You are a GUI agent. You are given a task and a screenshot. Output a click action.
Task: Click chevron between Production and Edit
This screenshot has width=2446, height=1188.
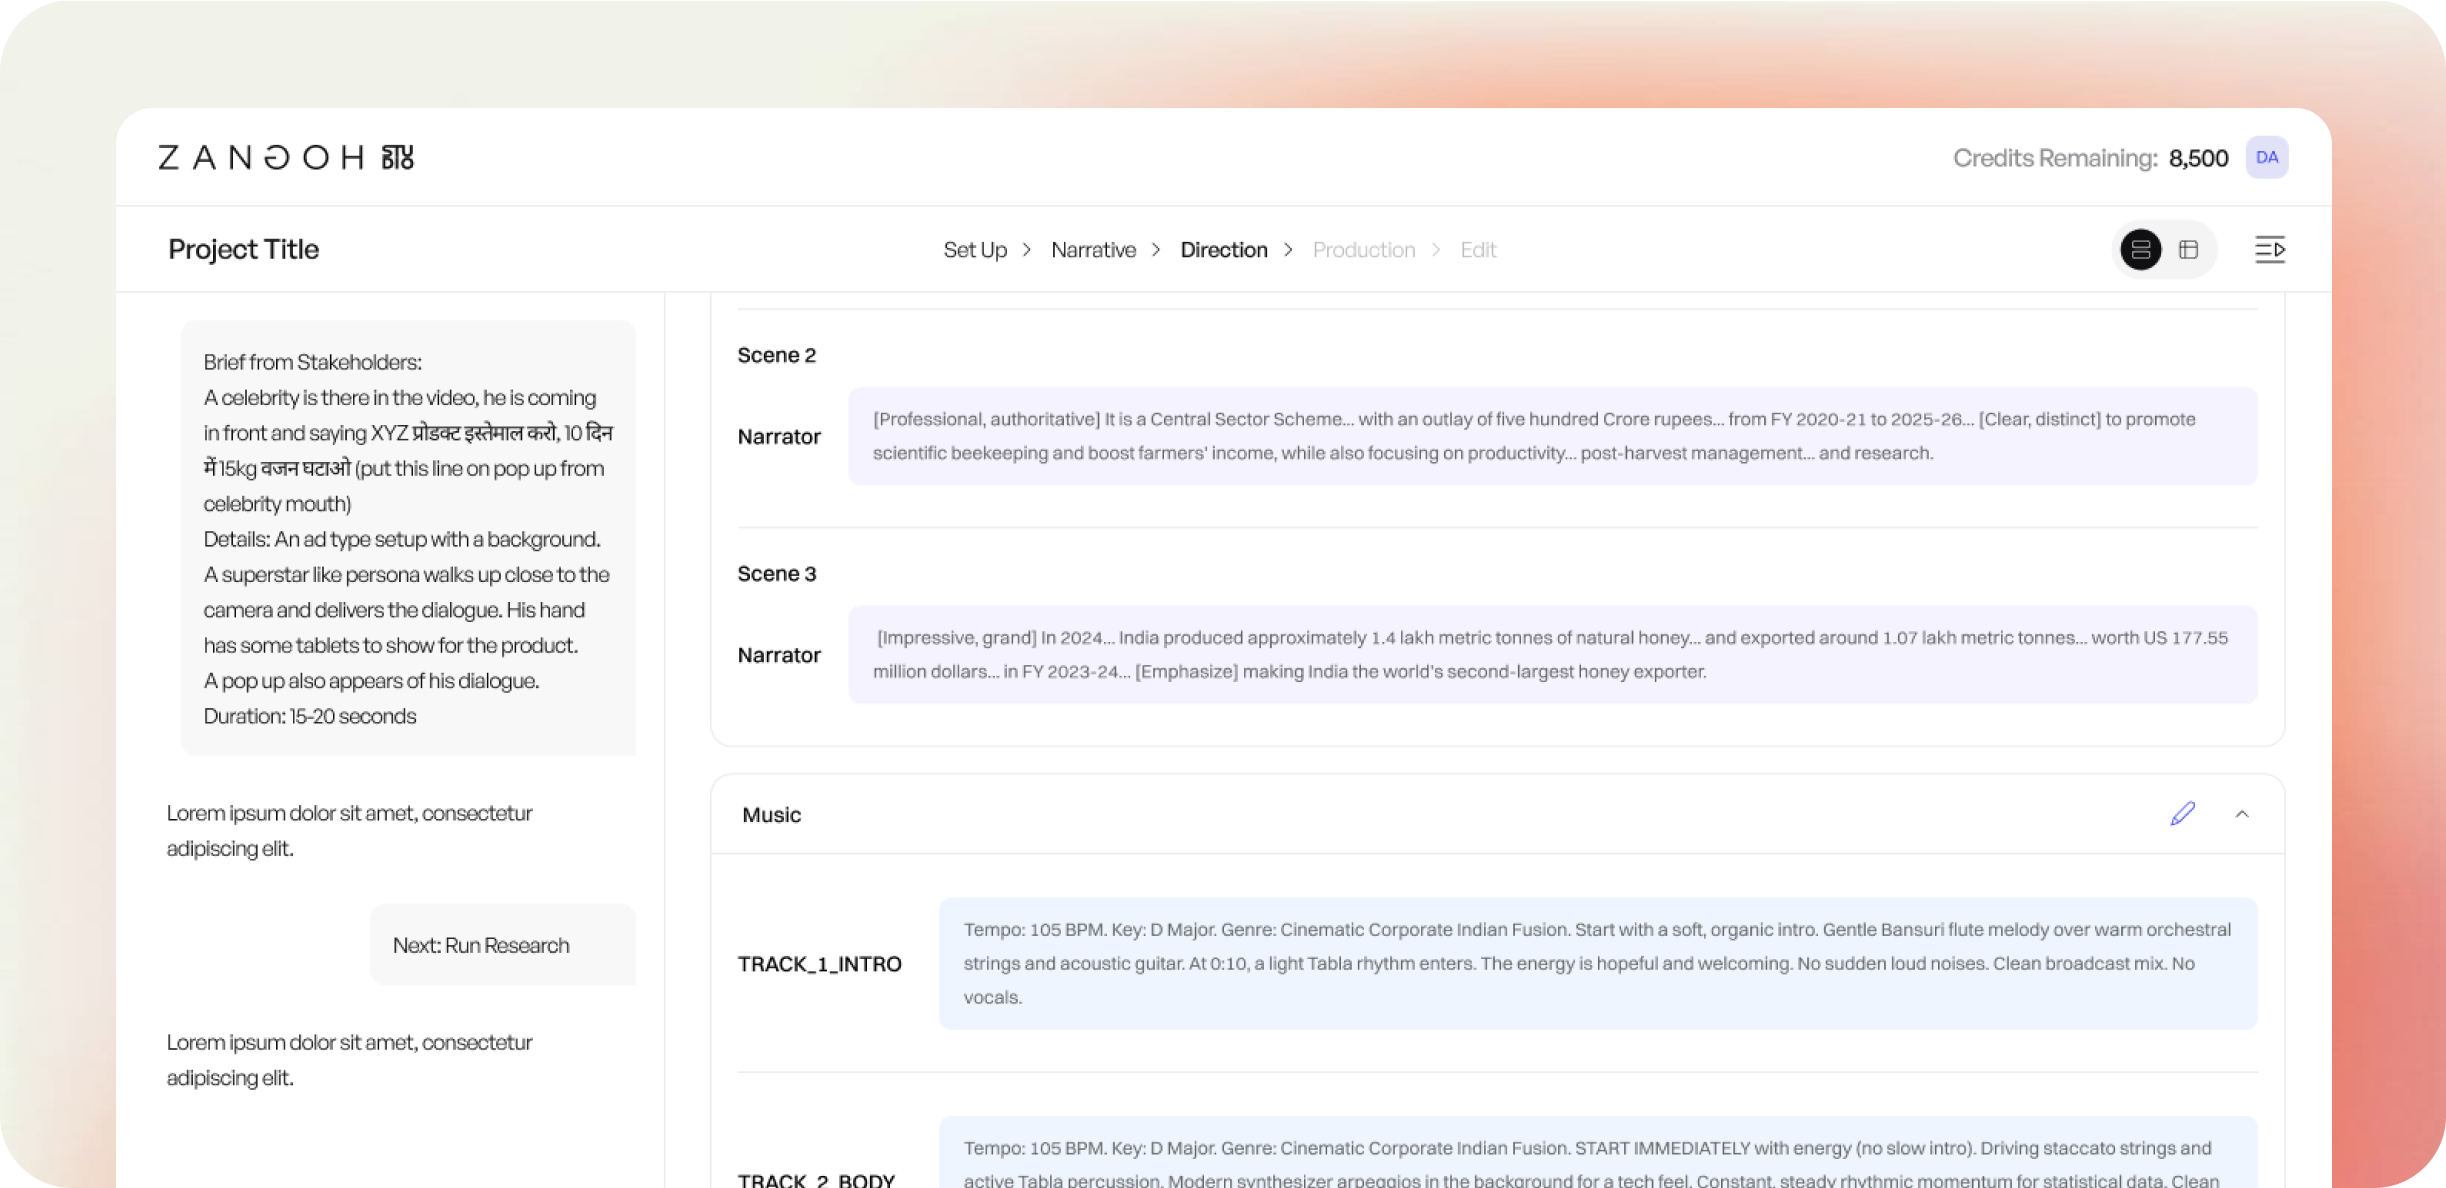1436,250
